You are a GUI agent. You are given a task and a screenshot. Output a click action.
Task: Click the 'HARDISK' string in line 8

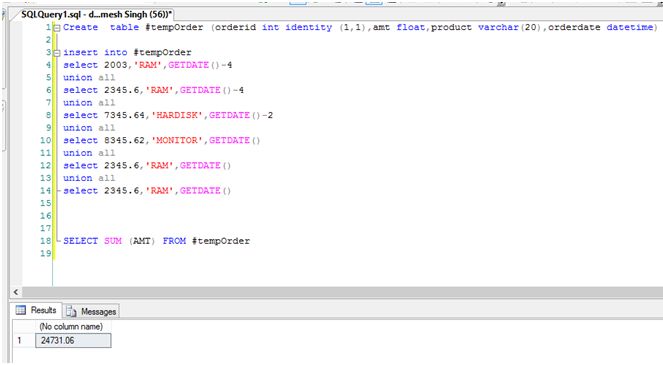point(177,115)
